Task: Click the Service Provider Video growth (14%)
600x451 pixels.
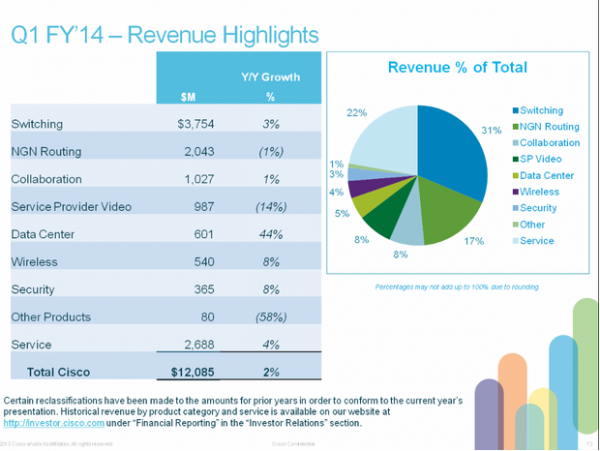Action: (x=271, y=207)
